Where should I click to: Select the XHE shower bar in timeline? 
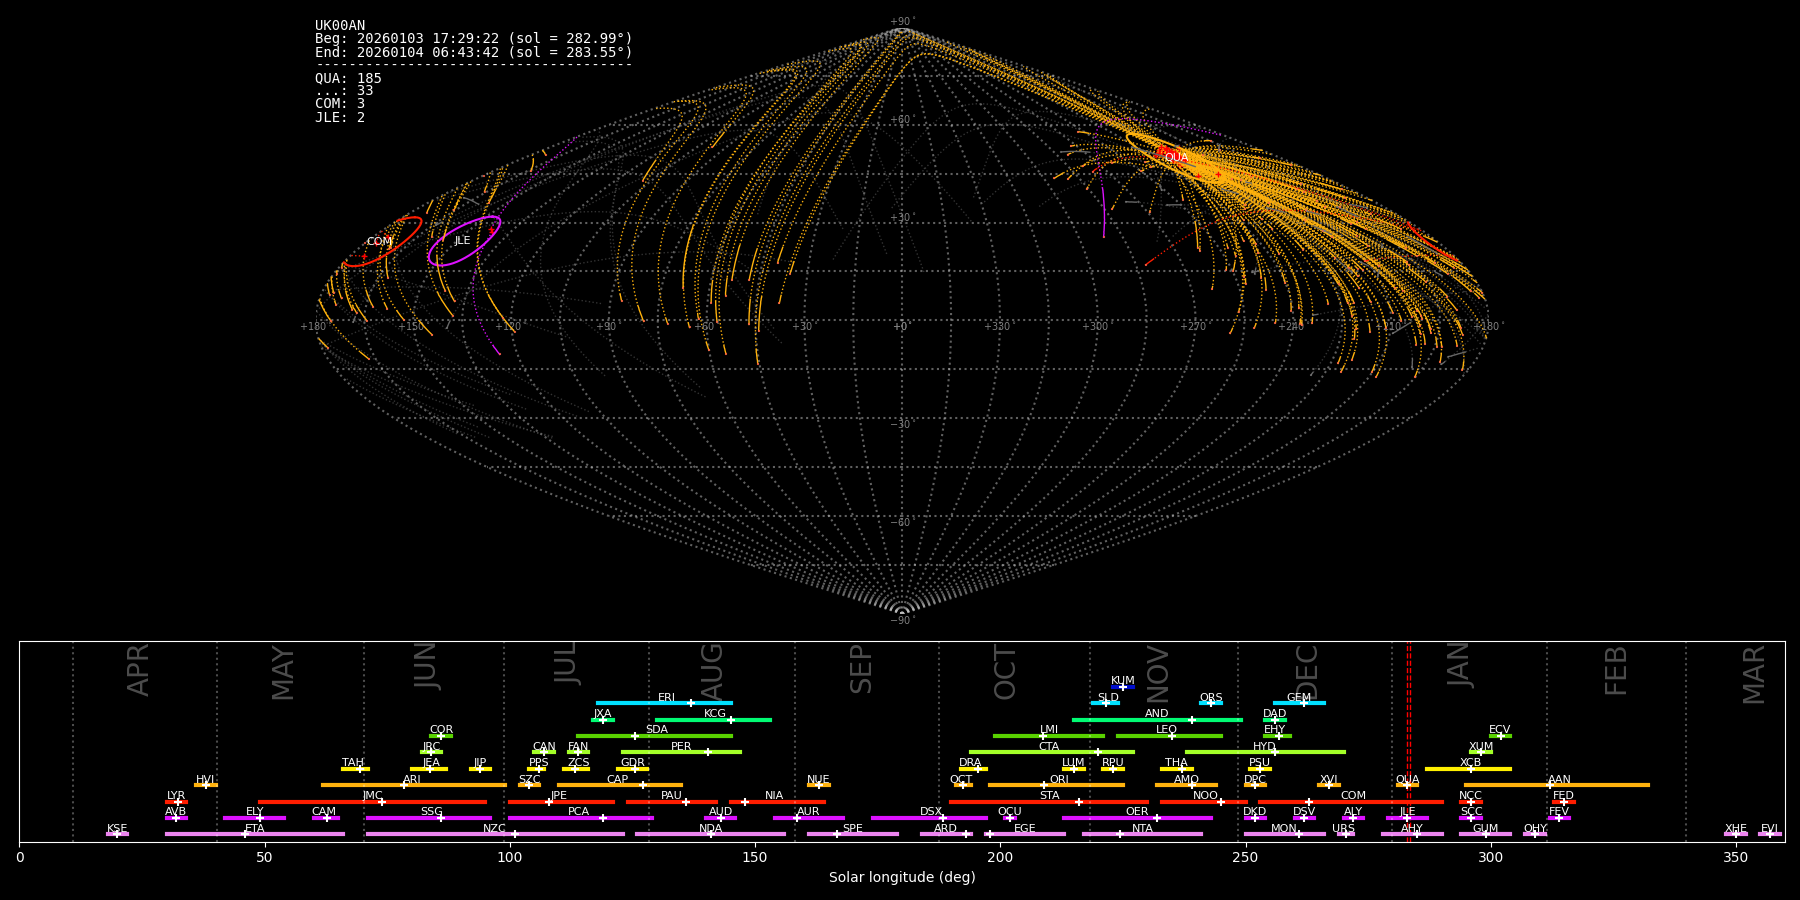pyautogui.click(x=1736, y=834)
